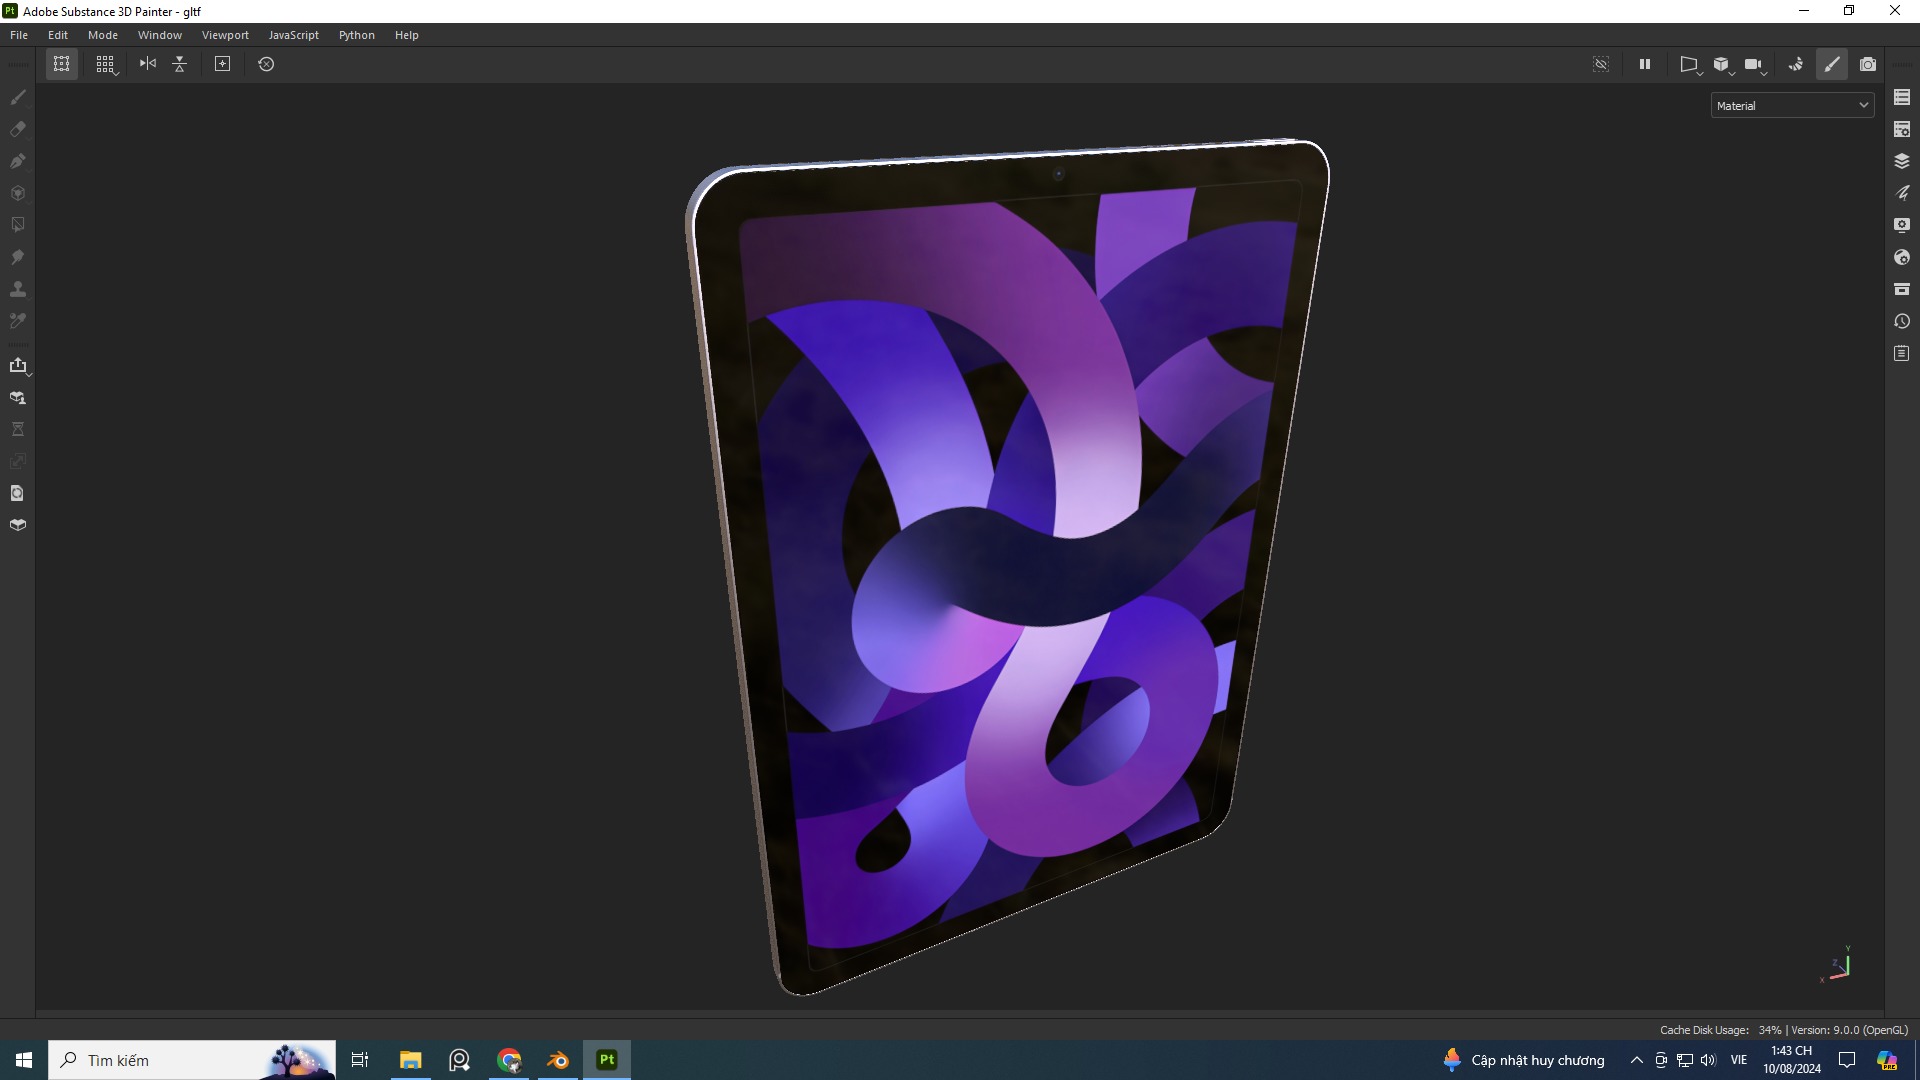Open the camera selection dropdown
This screenshot has height=1080, width=1920.
point(1755,64)
